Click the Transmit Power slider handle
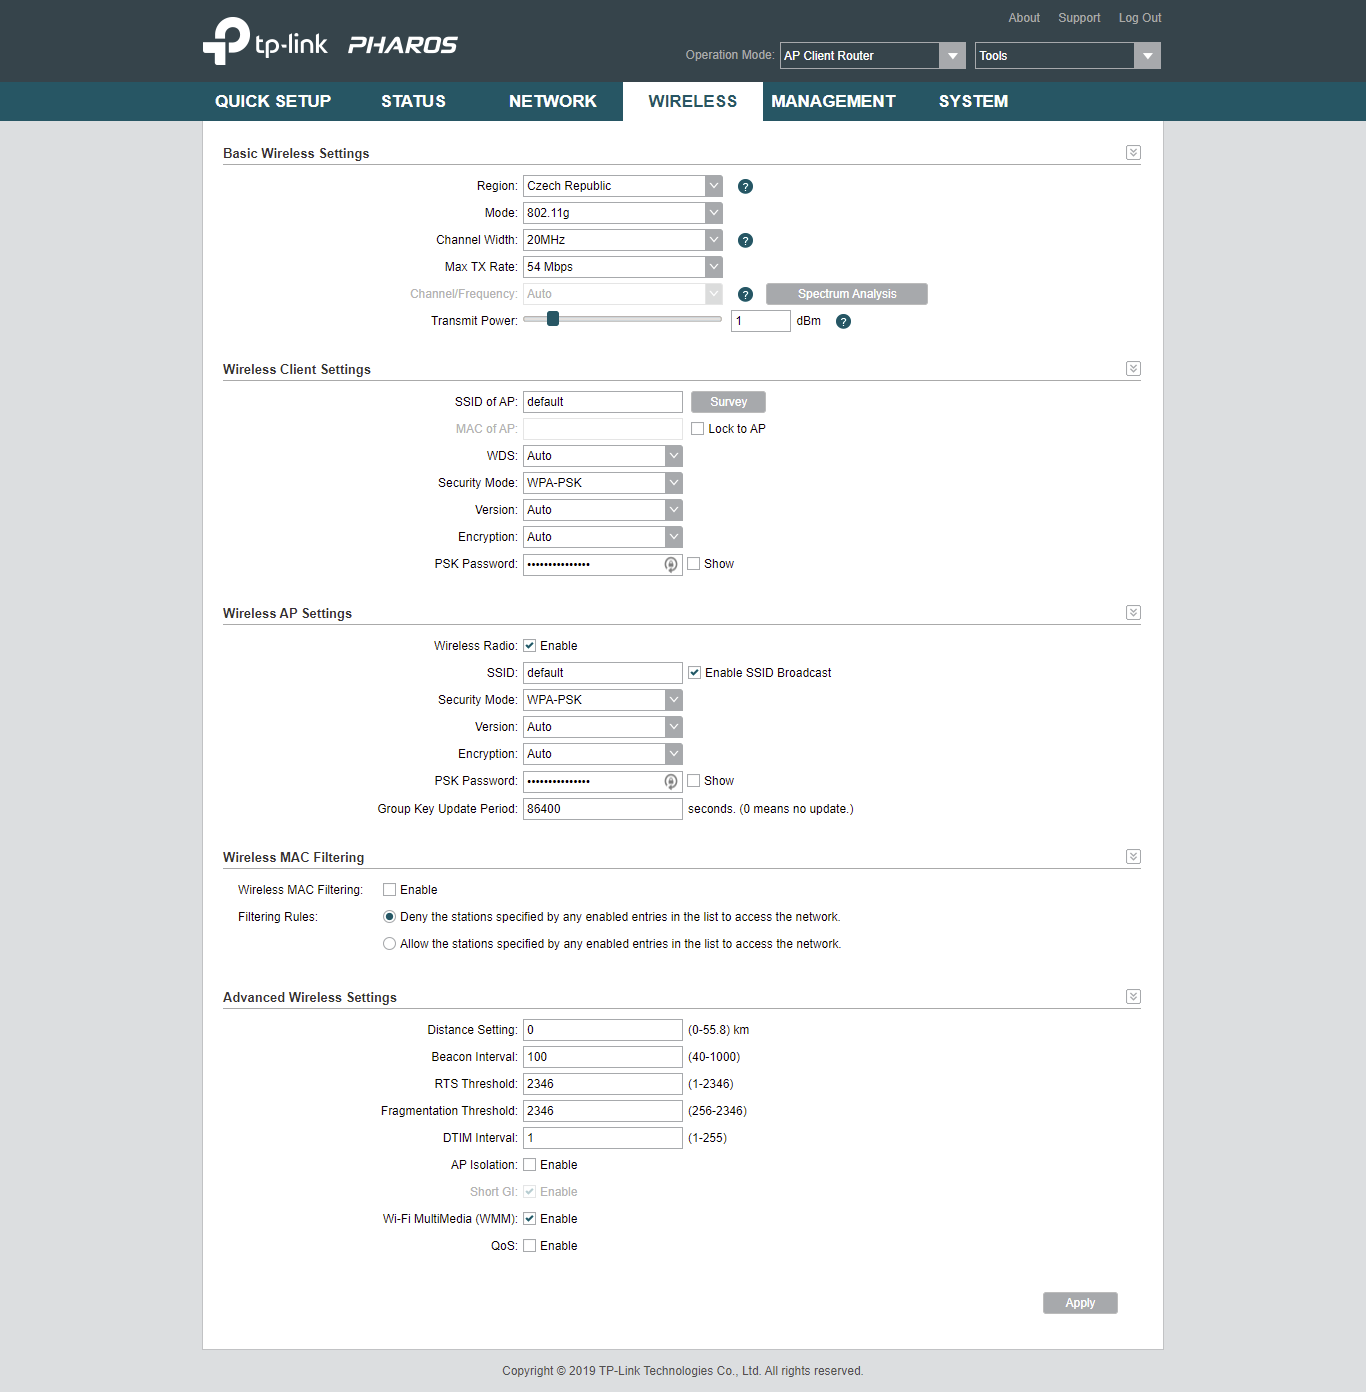1366x1392 pixels. 553,319
